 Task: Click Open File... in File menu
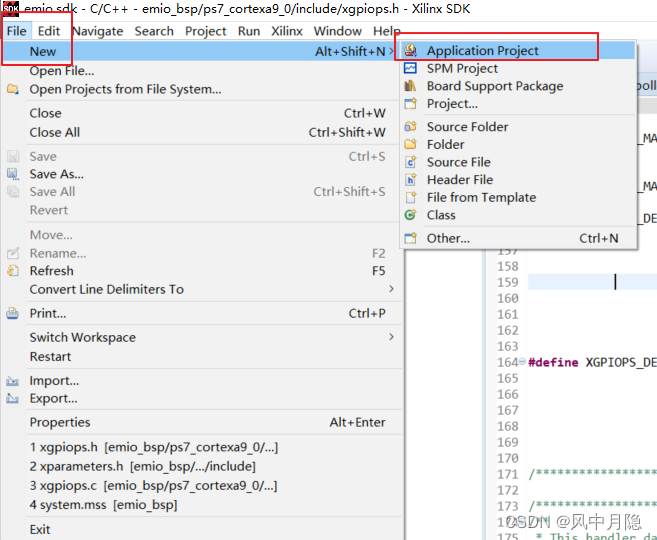tap(200, 70)
